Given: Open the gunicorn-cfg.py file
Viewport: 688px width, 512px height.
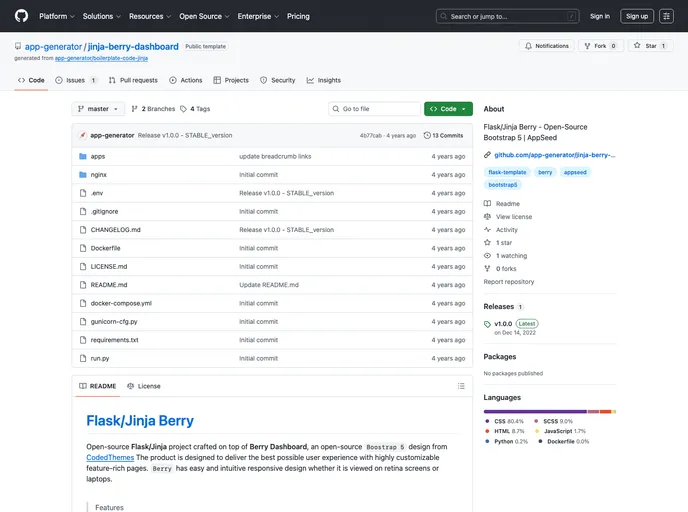Looking at the screenshot, I should (x=114, y=322).
